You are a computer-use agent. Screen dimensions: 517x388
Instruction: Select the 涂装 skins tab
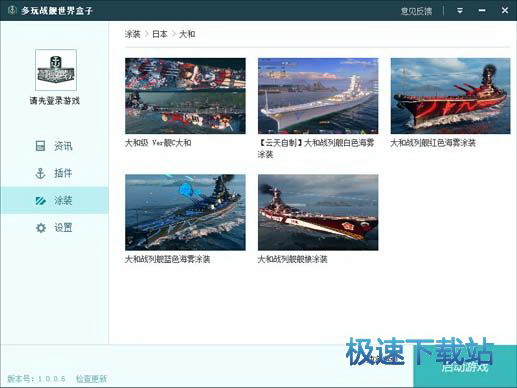click(x=54, y=200)
